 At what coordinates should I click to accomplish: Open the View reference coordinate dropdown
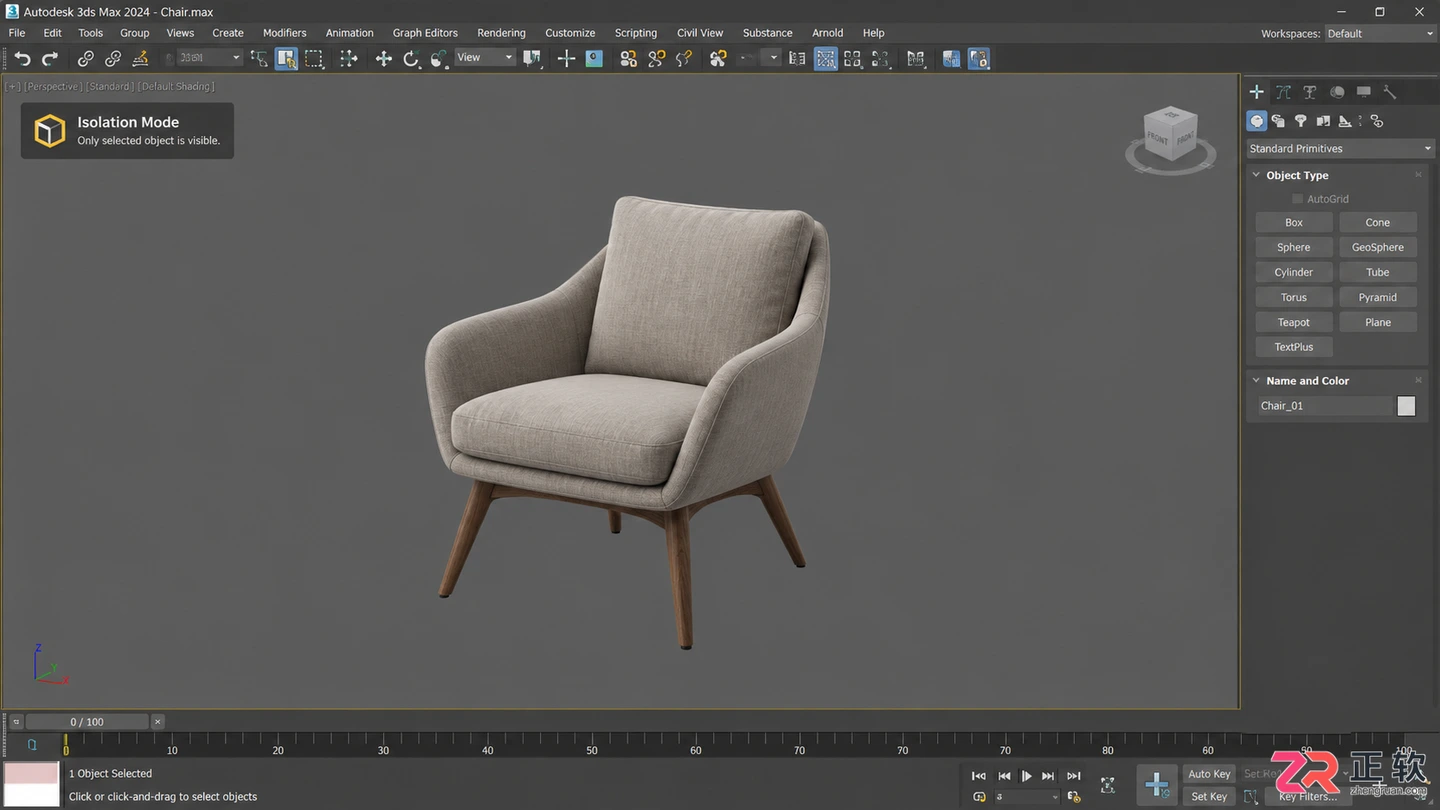click(x=485, y=58)
